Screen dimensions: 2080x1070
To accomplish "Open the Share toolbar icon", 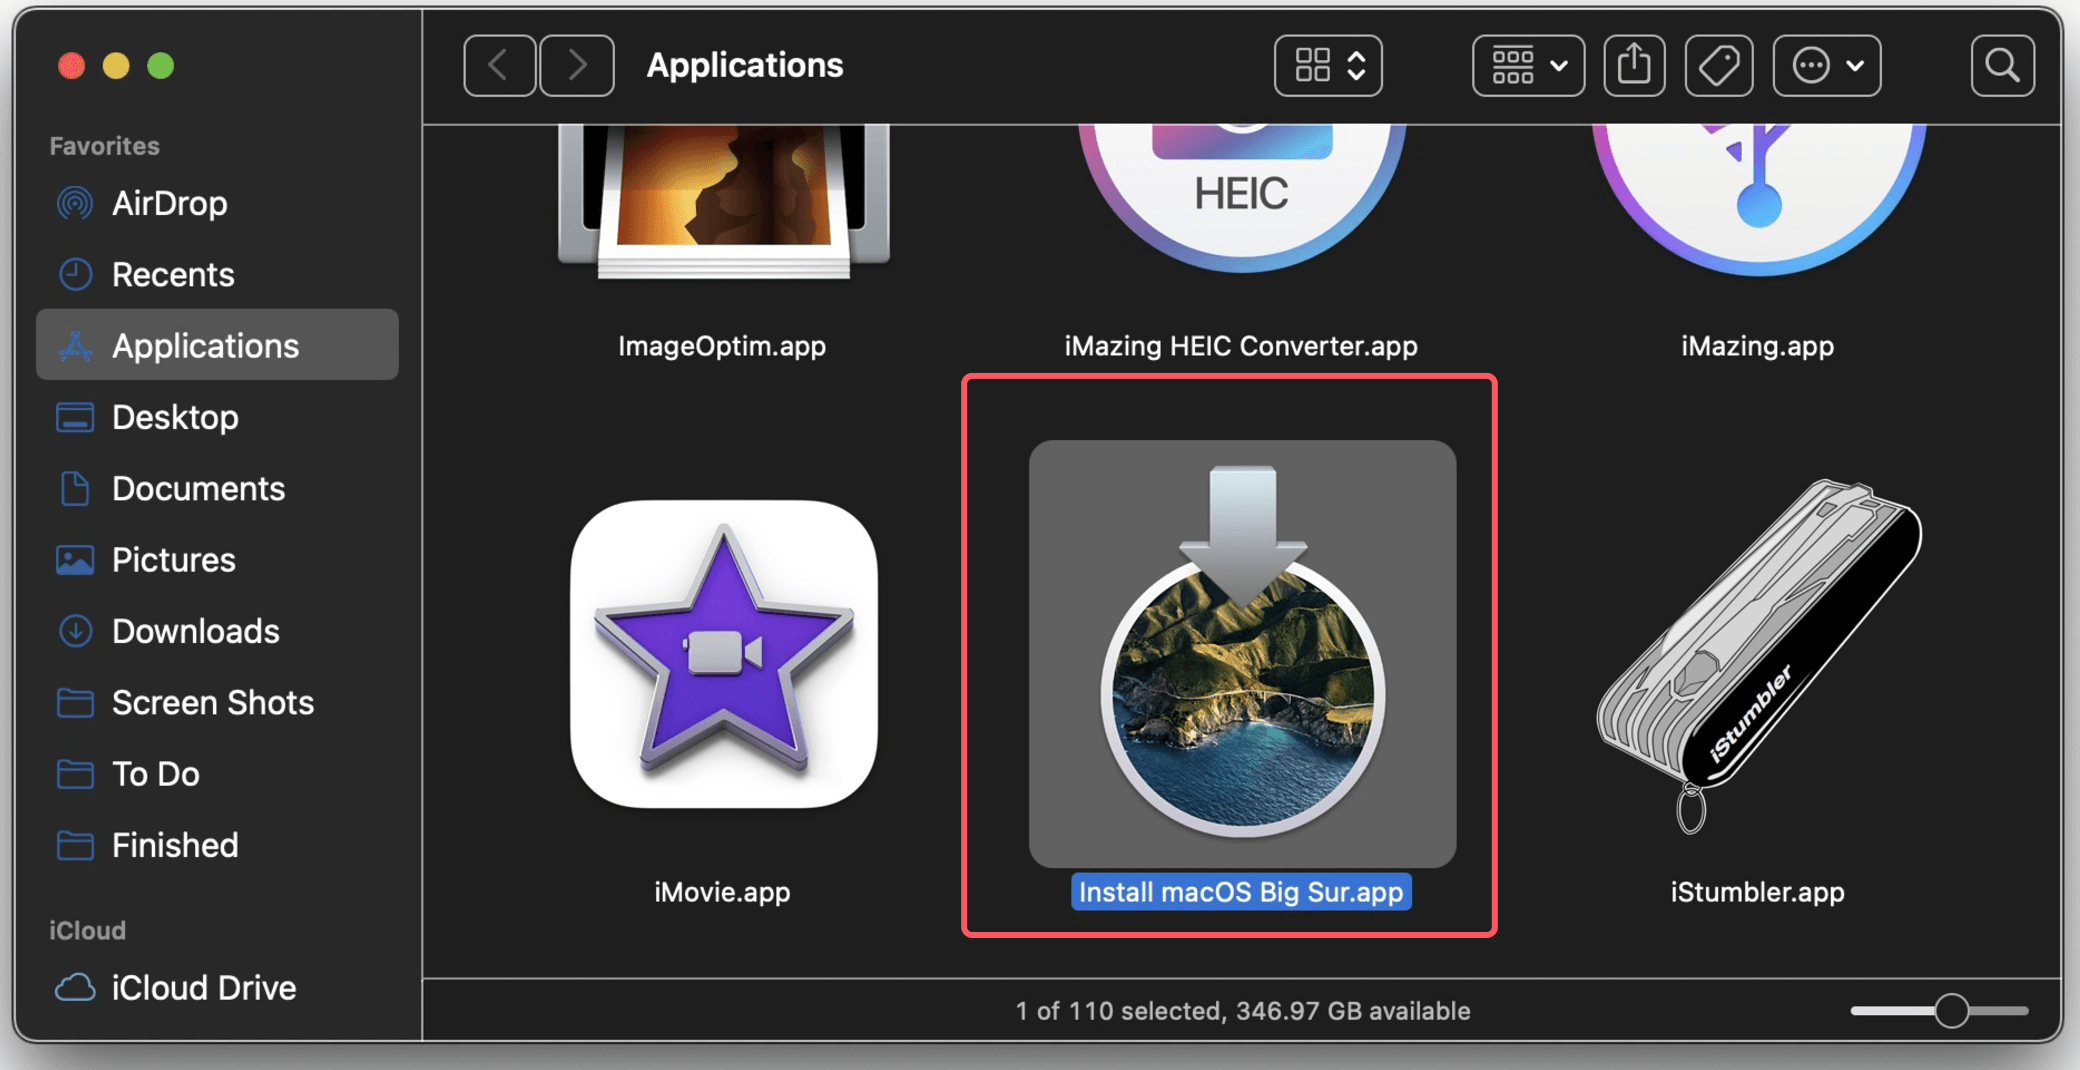I will pyautogui.click(x=1634, y=64).
